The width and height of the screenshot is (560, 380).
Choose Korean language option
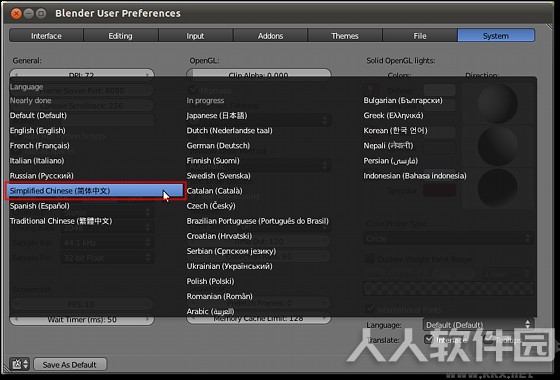click(x=395, y=130)
